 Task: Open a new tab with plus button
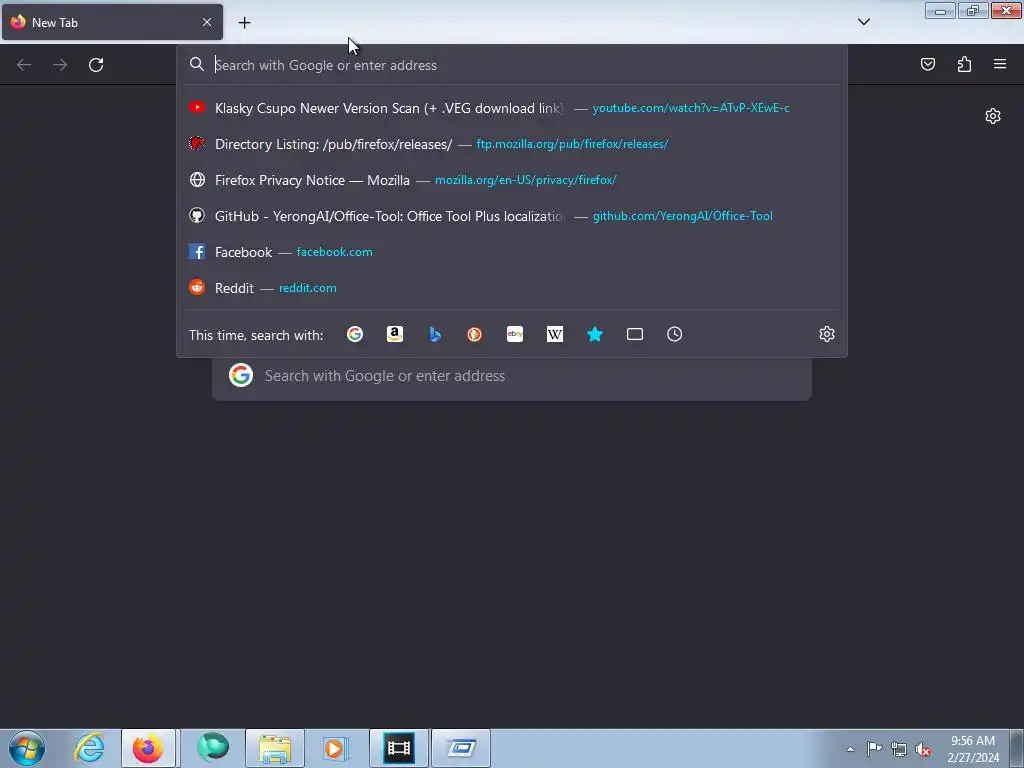[244, 22]
